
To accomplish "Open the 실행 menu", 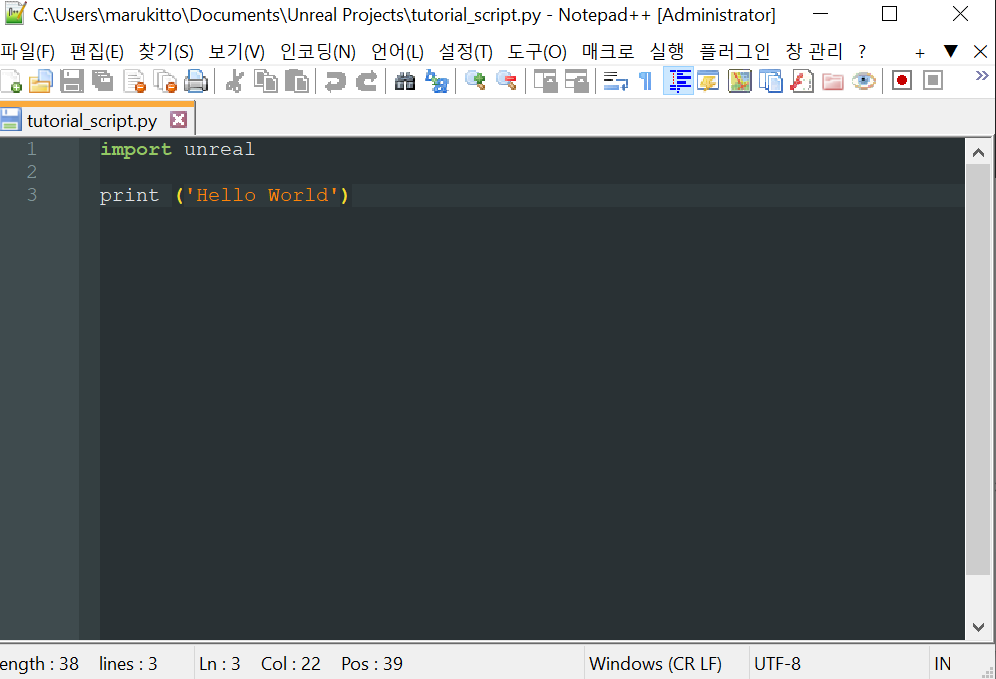I will [666, 51].
